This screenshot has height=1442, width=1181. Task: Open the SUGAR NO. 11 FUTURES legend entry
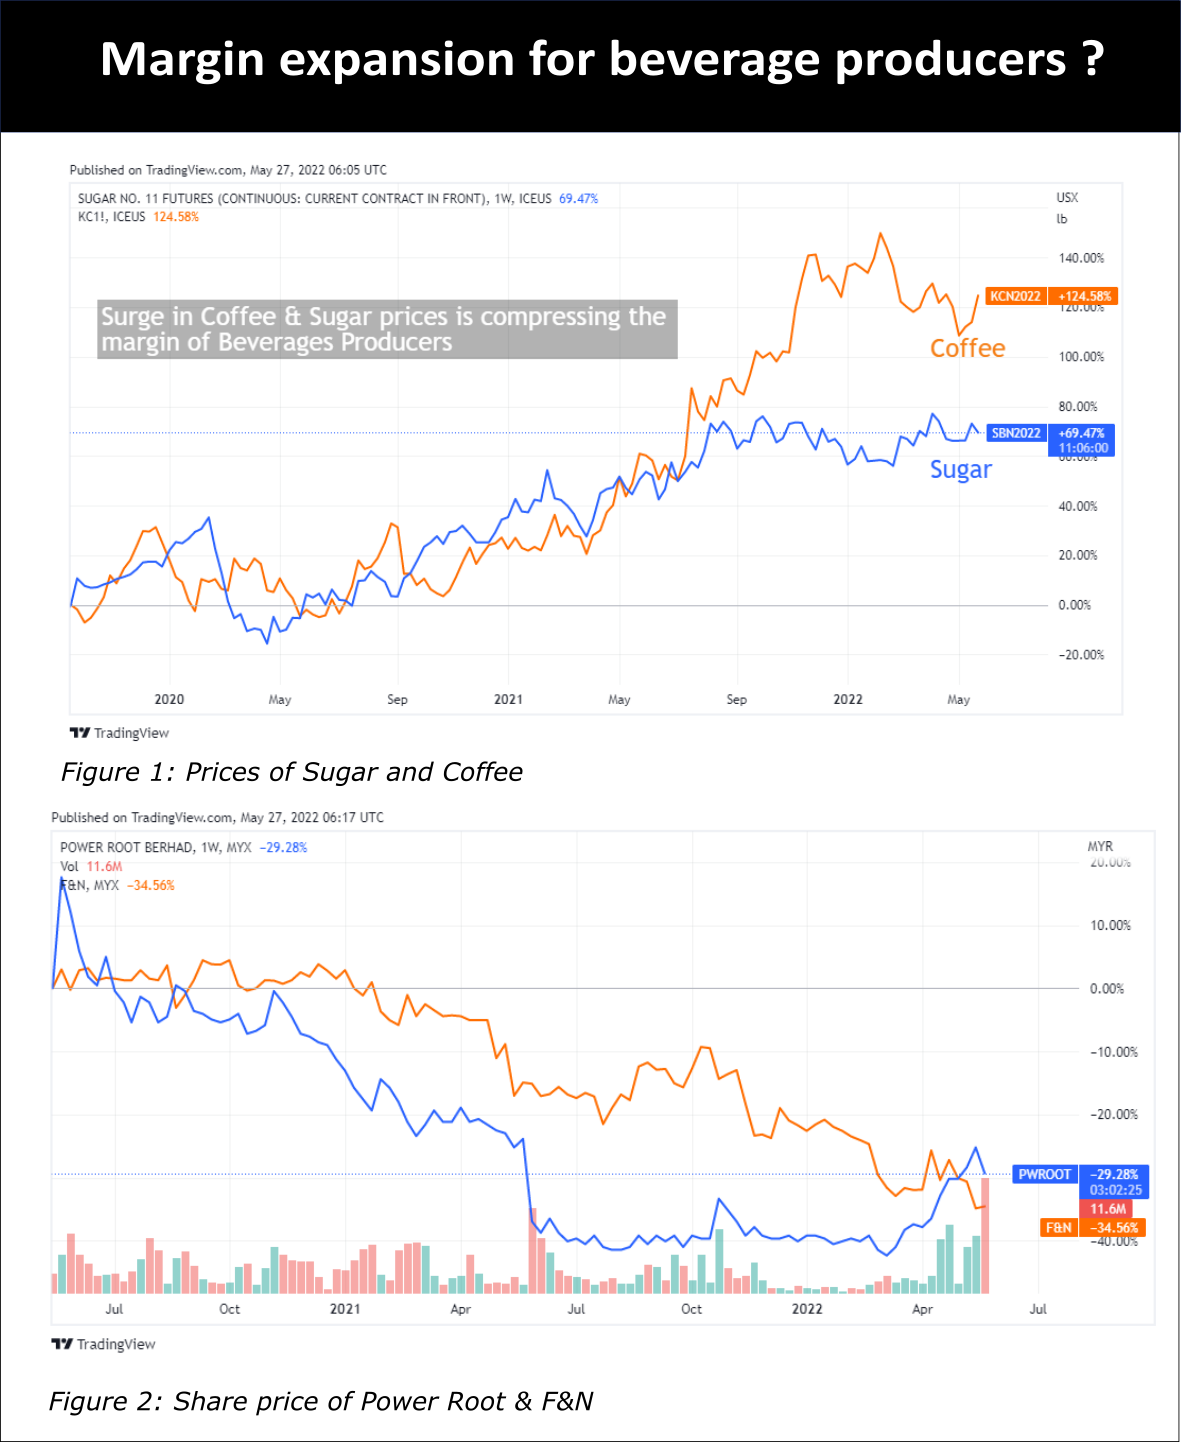[315, 199]
